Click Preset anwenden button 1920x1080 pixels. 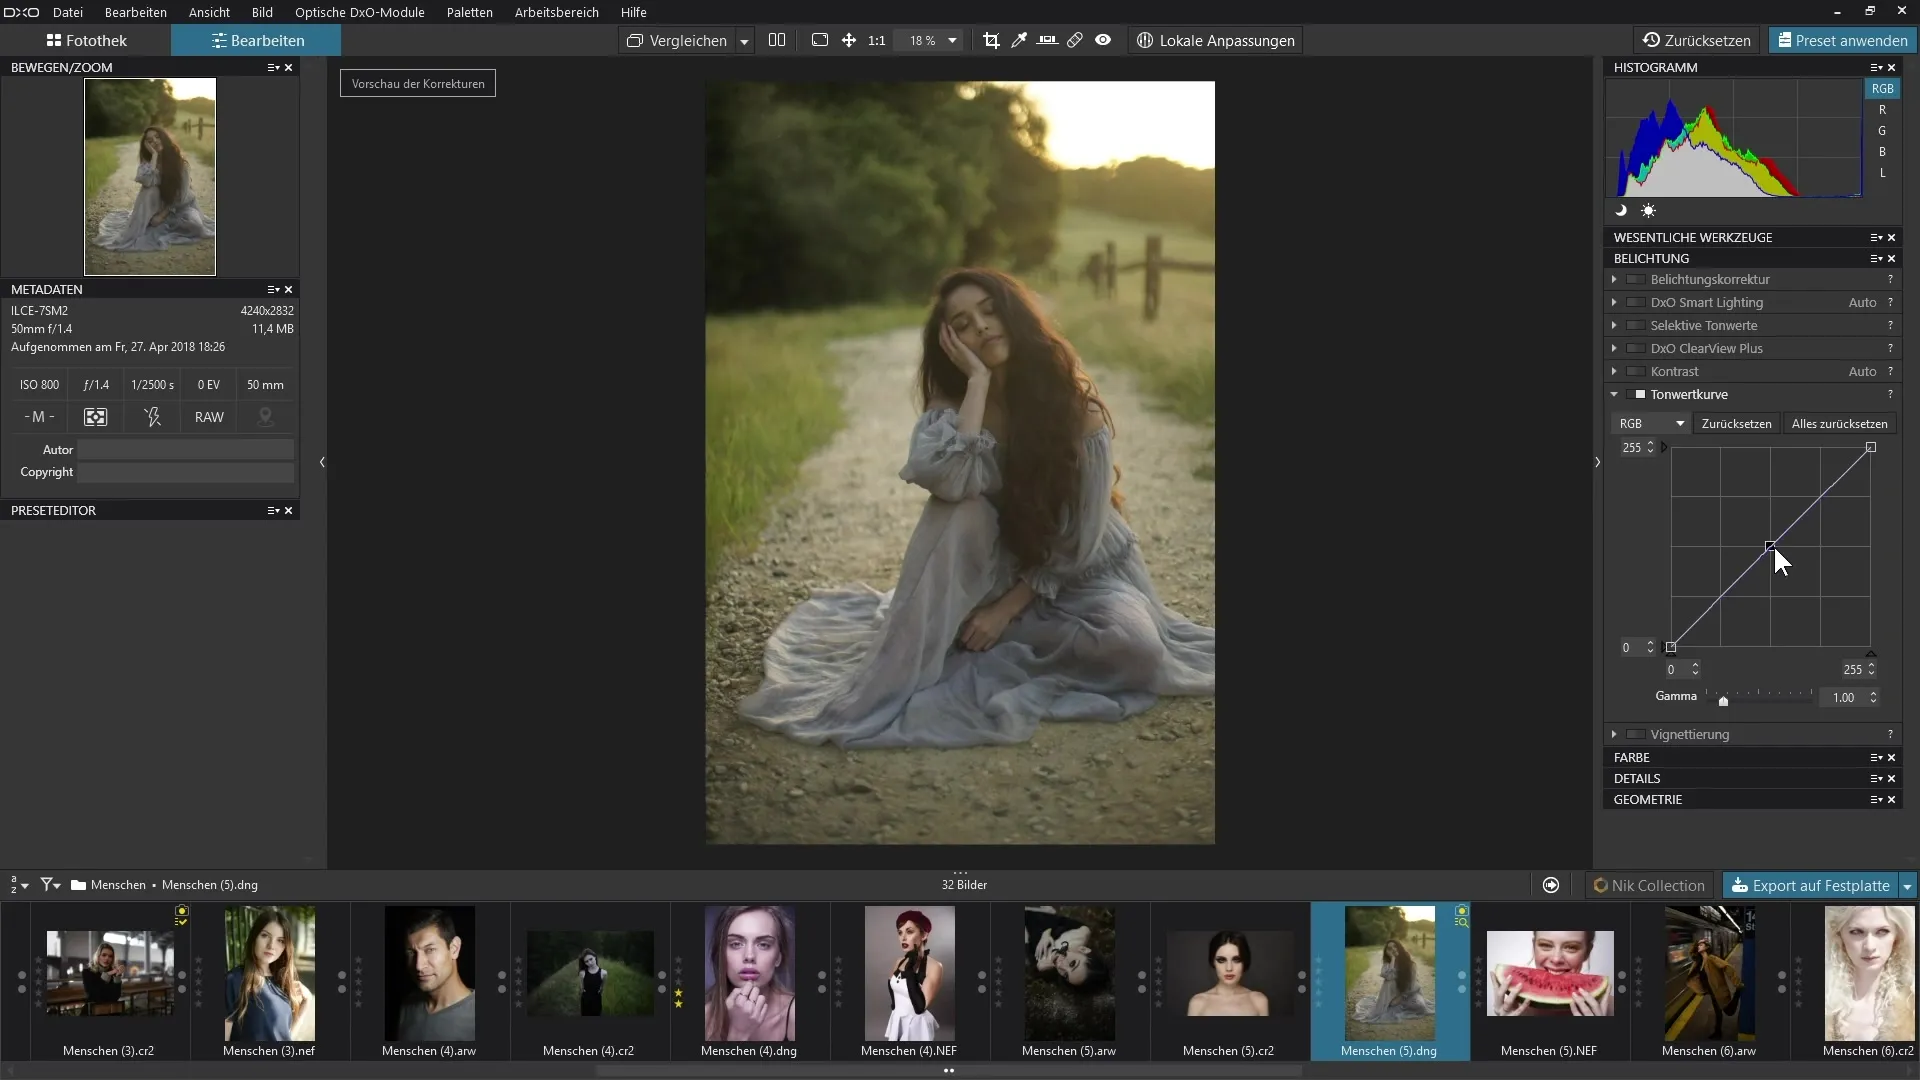[1842, 41]
